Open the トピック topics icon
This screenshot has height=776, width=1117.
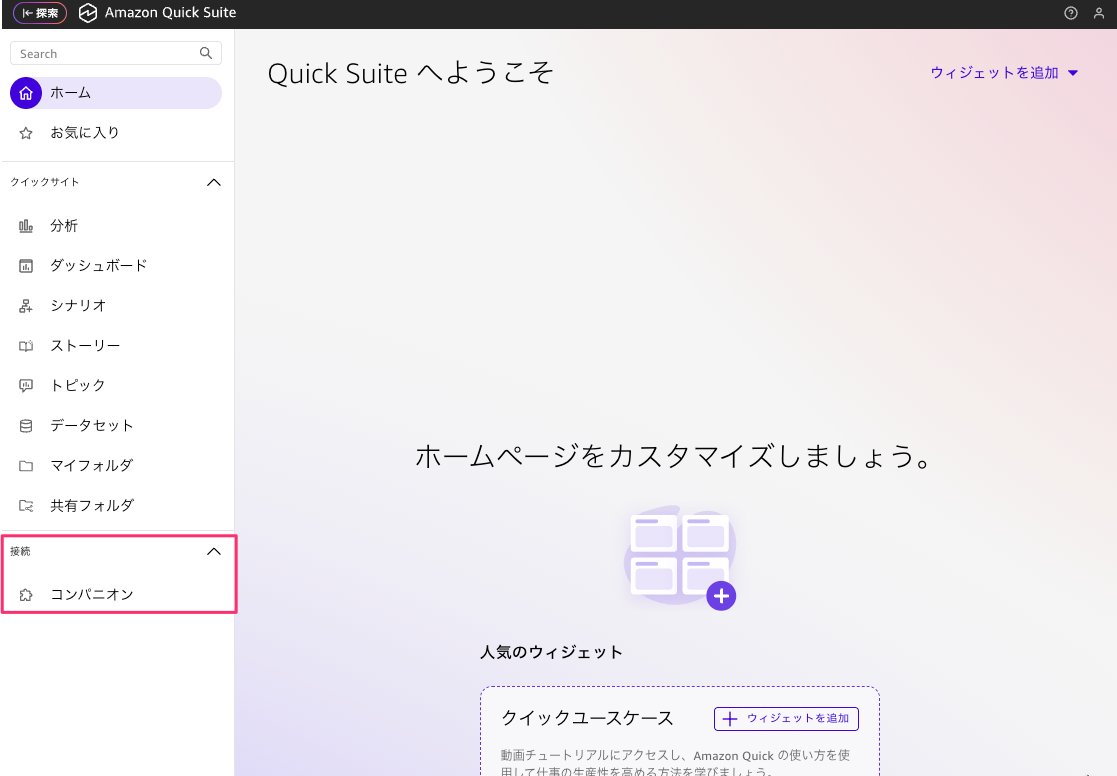[26, 386]
